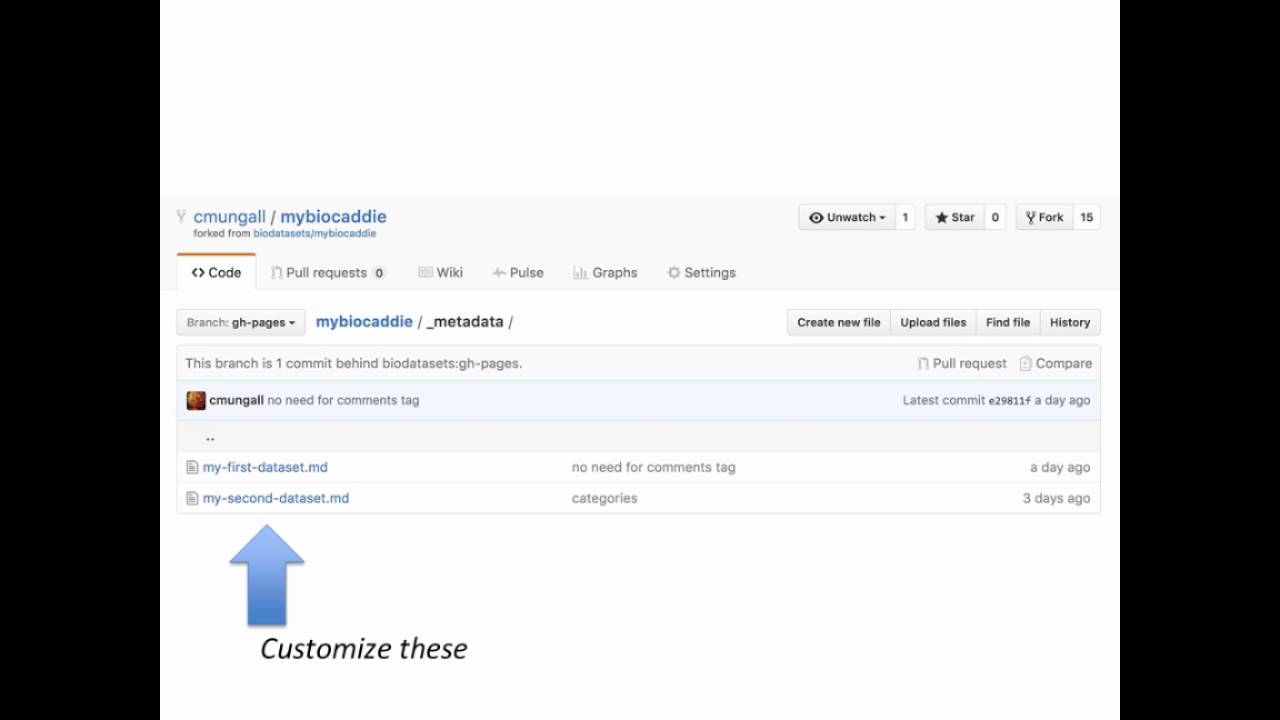Open the categories commit message
The image size is (1280, 720).
(604, 498)
